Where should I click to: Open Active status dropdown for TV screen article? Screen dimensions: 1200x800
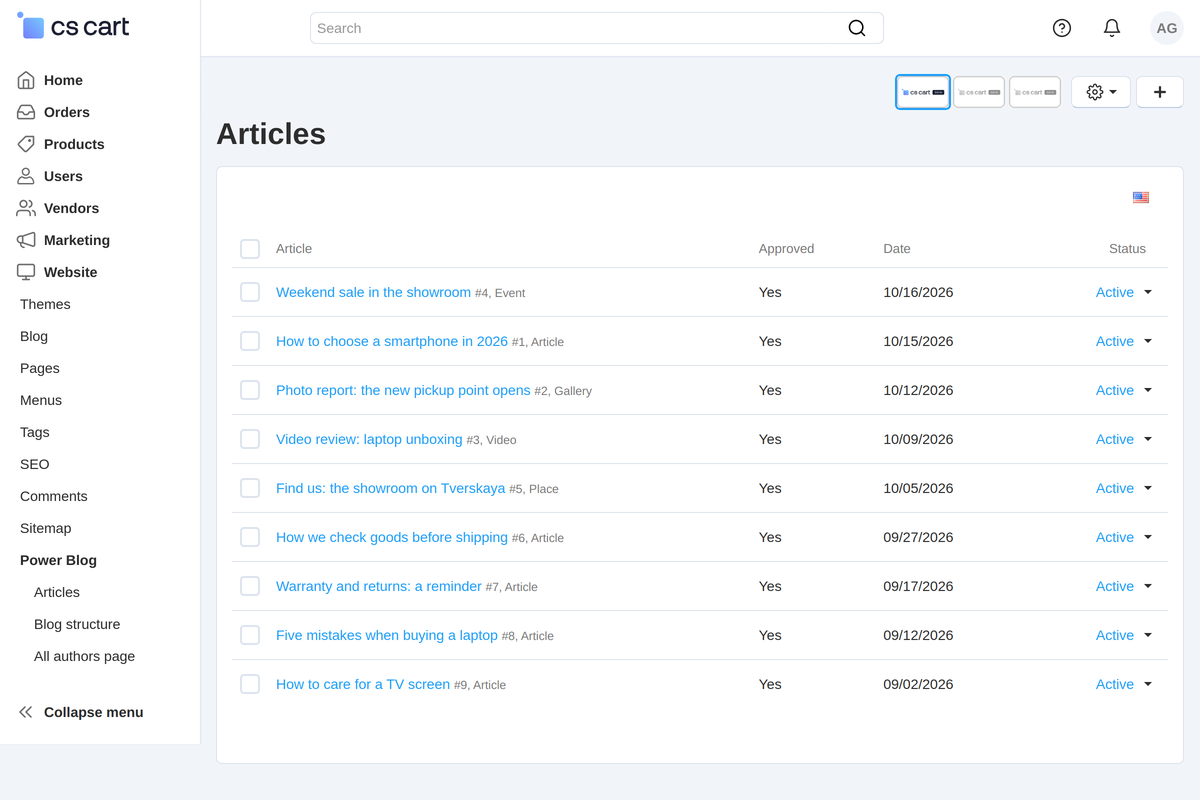click(x=1124, y=684)
